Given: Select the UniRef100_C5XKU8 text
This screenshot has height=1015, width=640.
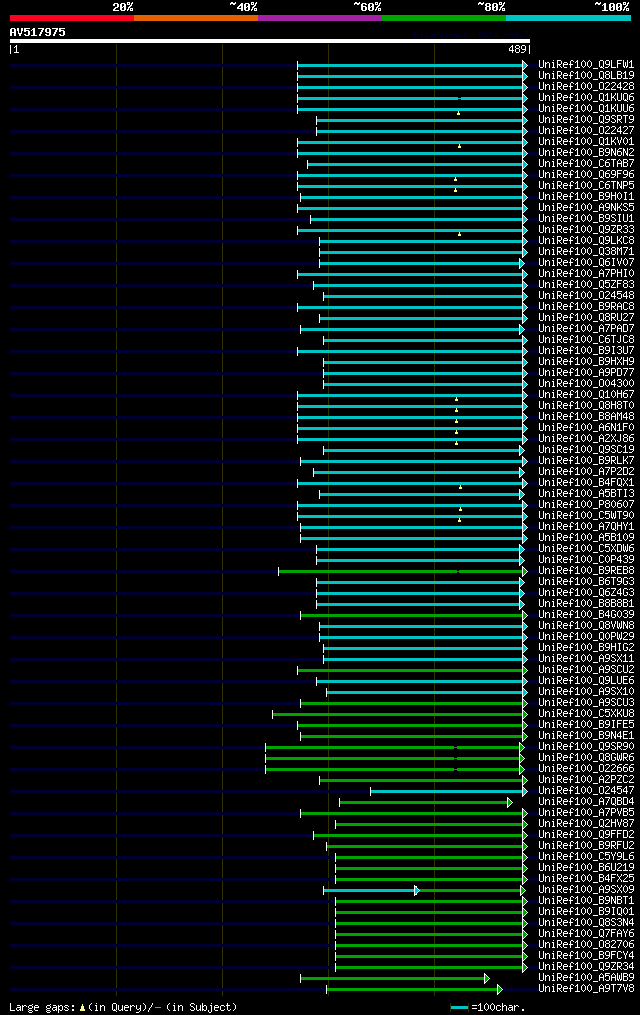Looking at the screenshot, I should (586, 714).
